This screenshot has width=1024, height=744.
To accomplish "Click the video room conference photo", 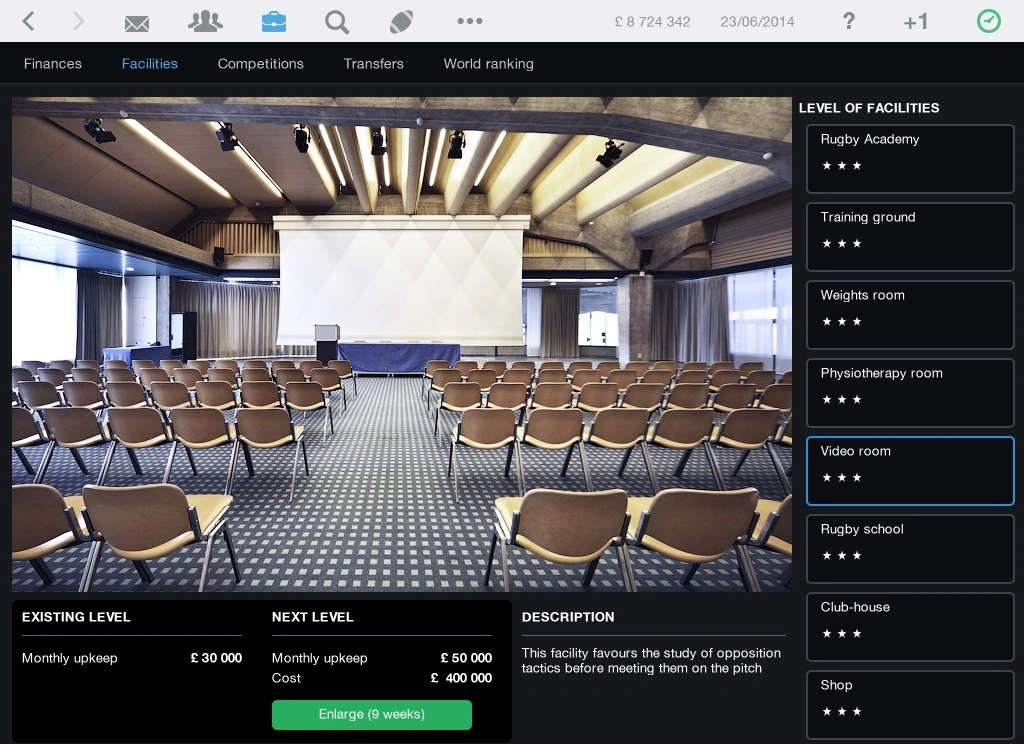I will coord(401,343).
